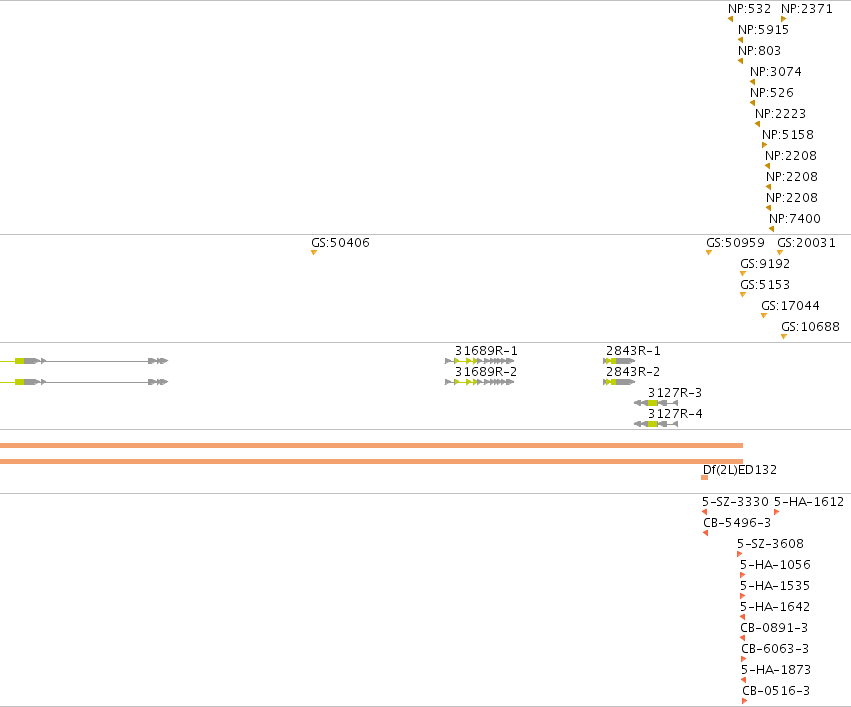Click the 5-HA-1056 insertion label
The image size is (851, 707).
click(x=775, y=565)
